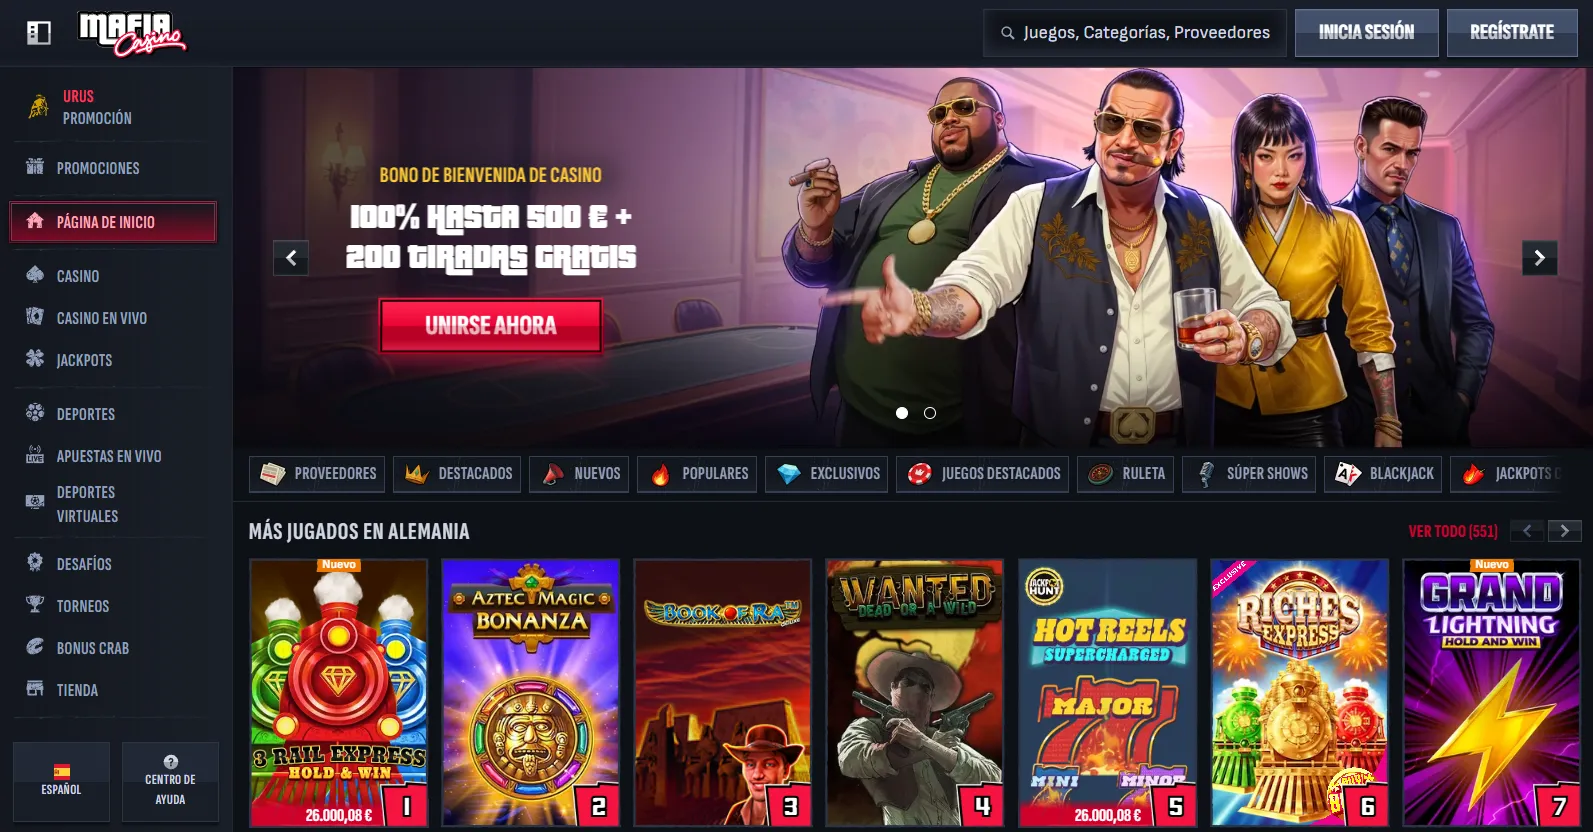Open Casino spade icon
Viewport: 1593px width, 832px height.
35,275
